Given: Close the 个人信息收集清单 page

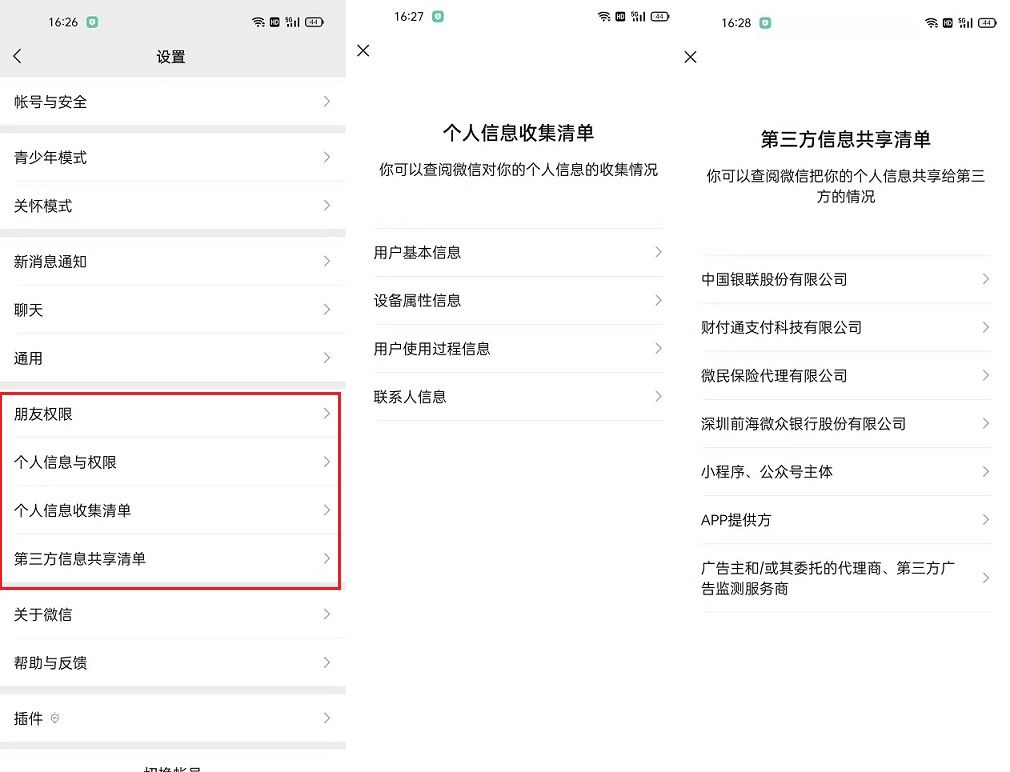Looking at the screenshot, I should [363, 50].
